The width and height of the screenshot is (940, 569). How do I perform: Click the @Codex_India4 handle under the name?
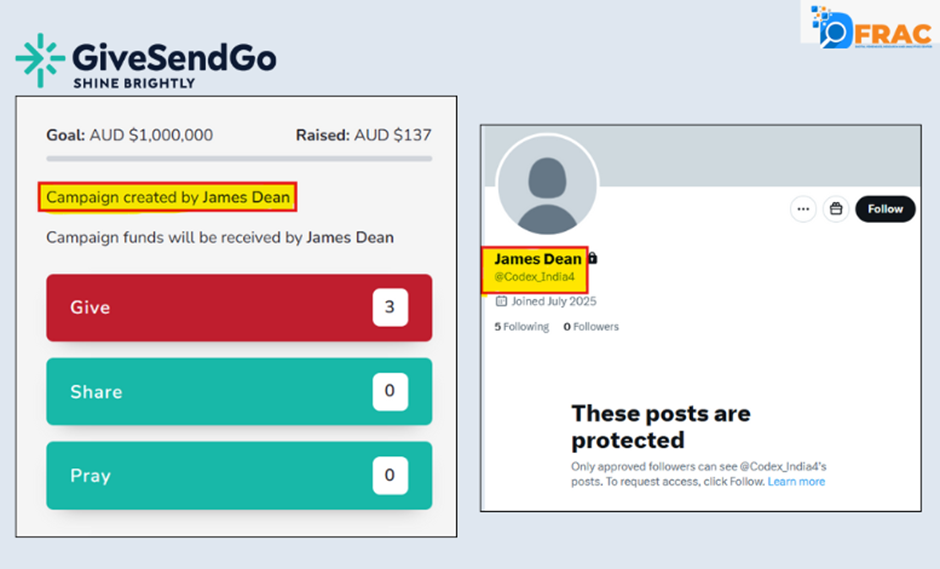click(x=535, y=277)
